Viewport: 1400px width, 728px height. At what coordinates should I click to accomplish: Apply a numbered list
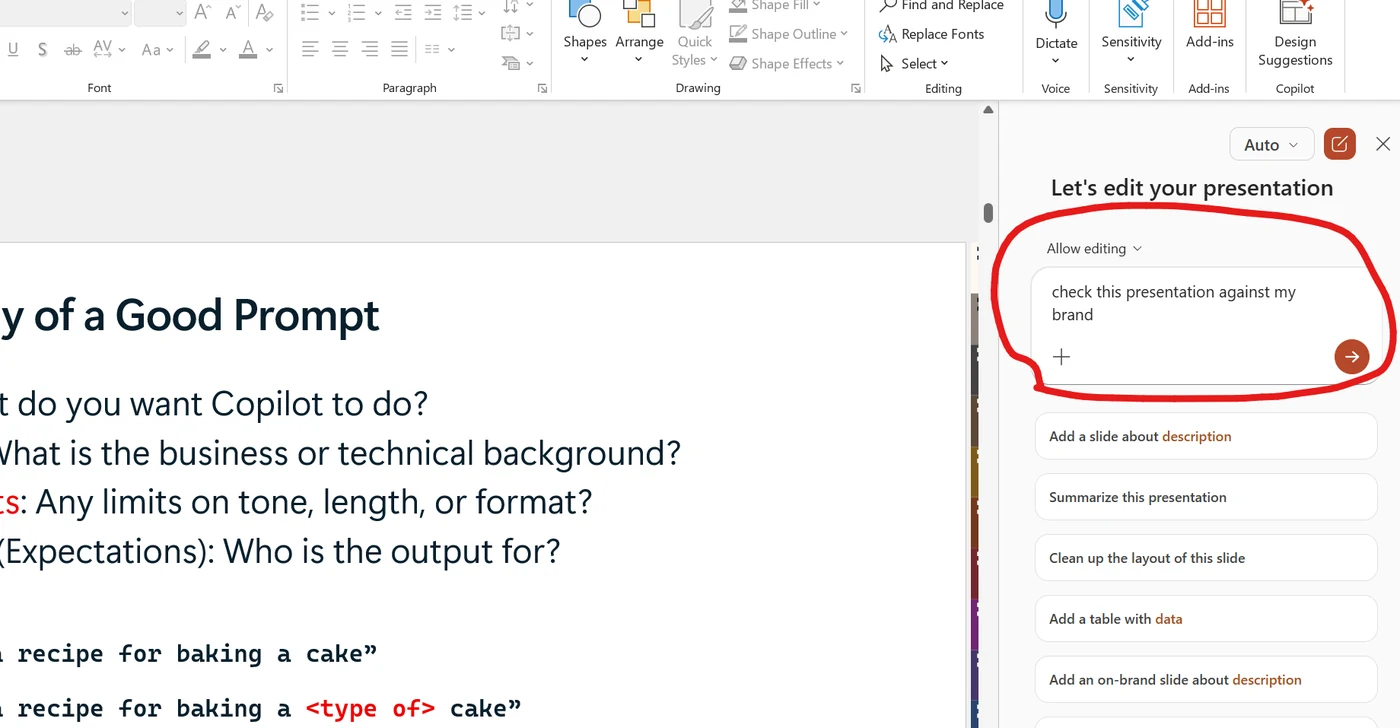click(x=356, y=13)
